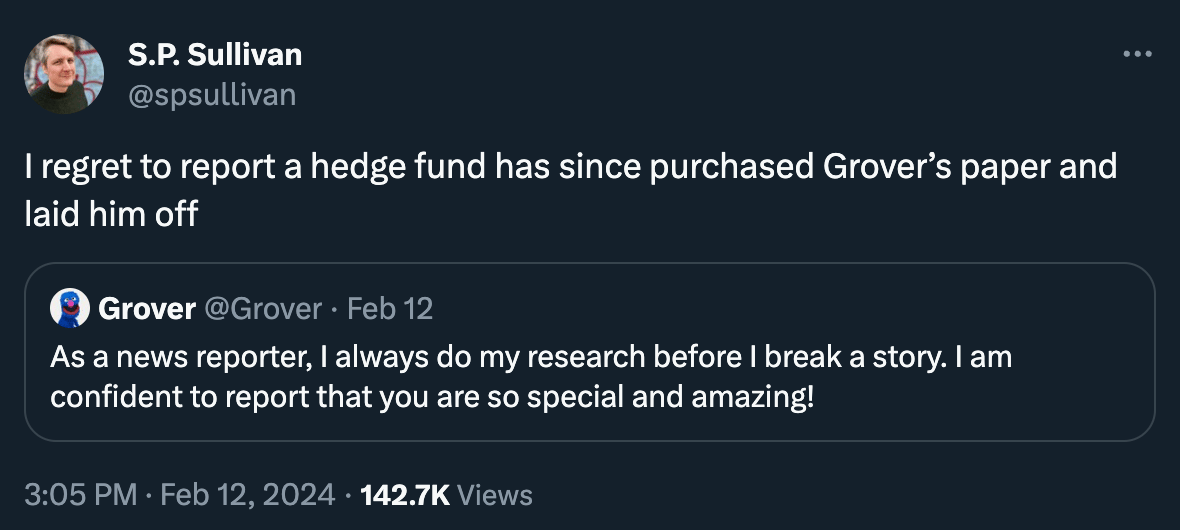This screenshot has width=1180, height=530.
Task: Click the 142.7K view count number
Action: [x=404, y=494]
